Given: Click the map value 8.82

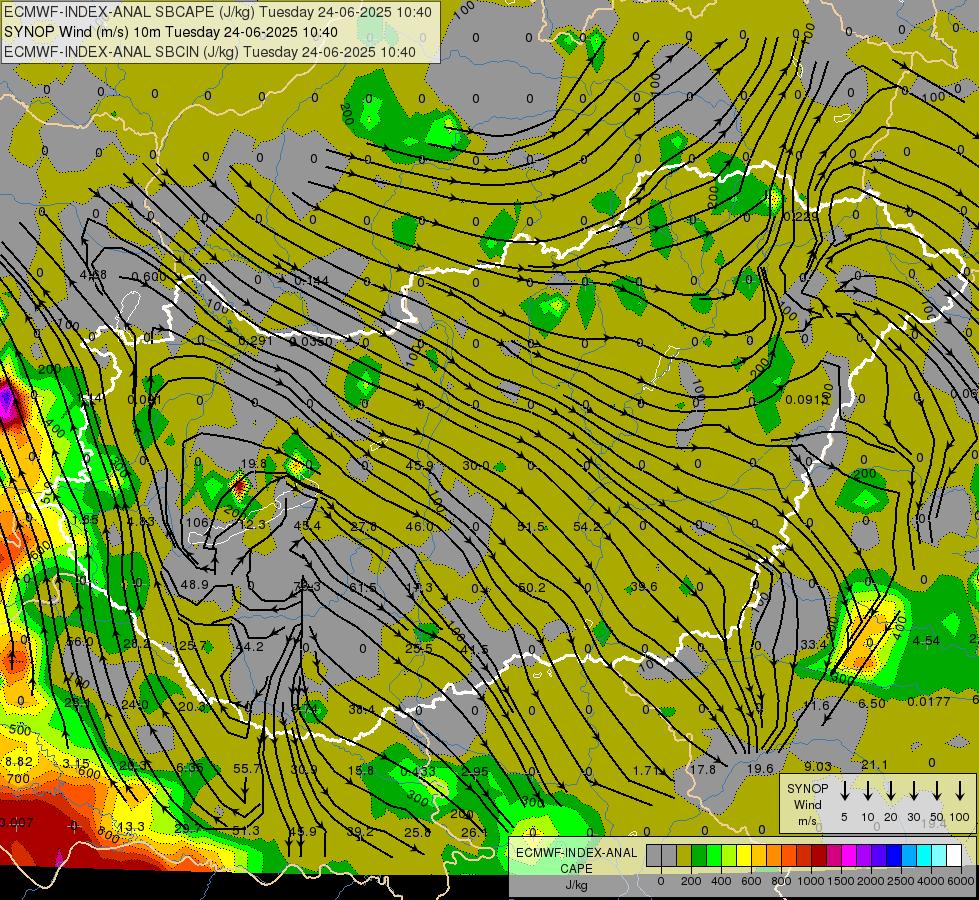Looking at the screenshot, I should pos(19,762).
